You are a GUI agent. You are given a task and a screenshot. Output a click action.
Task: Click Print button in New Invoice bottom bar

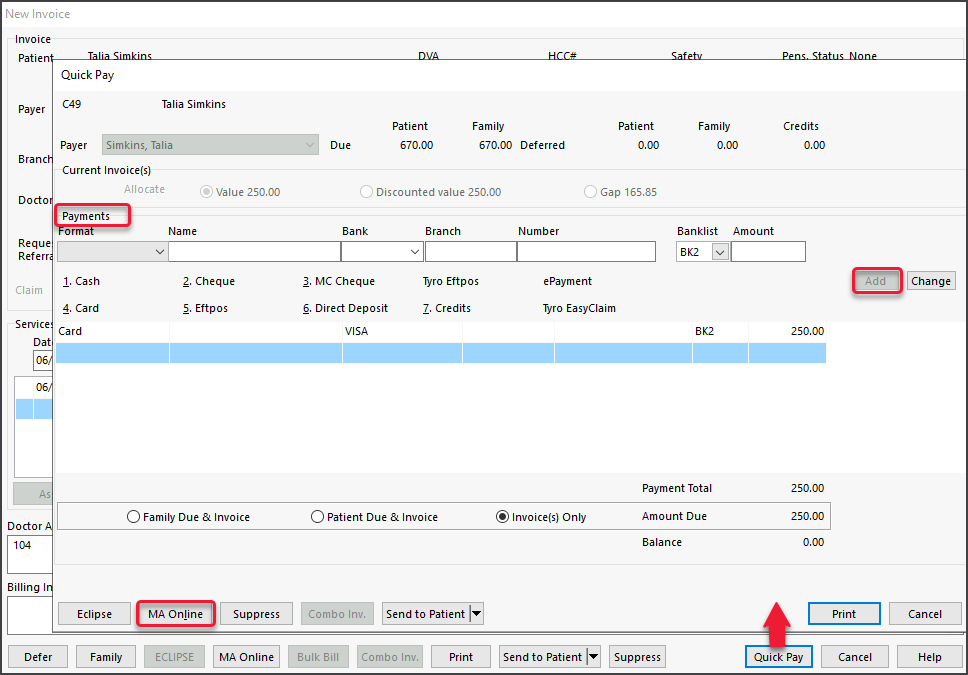click(461, 657)
